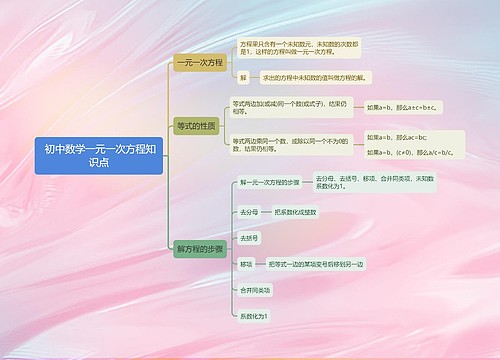Select the 一元一次方程 branch node
The height and width of the screenshot is (360, 500).
(200, 62)
